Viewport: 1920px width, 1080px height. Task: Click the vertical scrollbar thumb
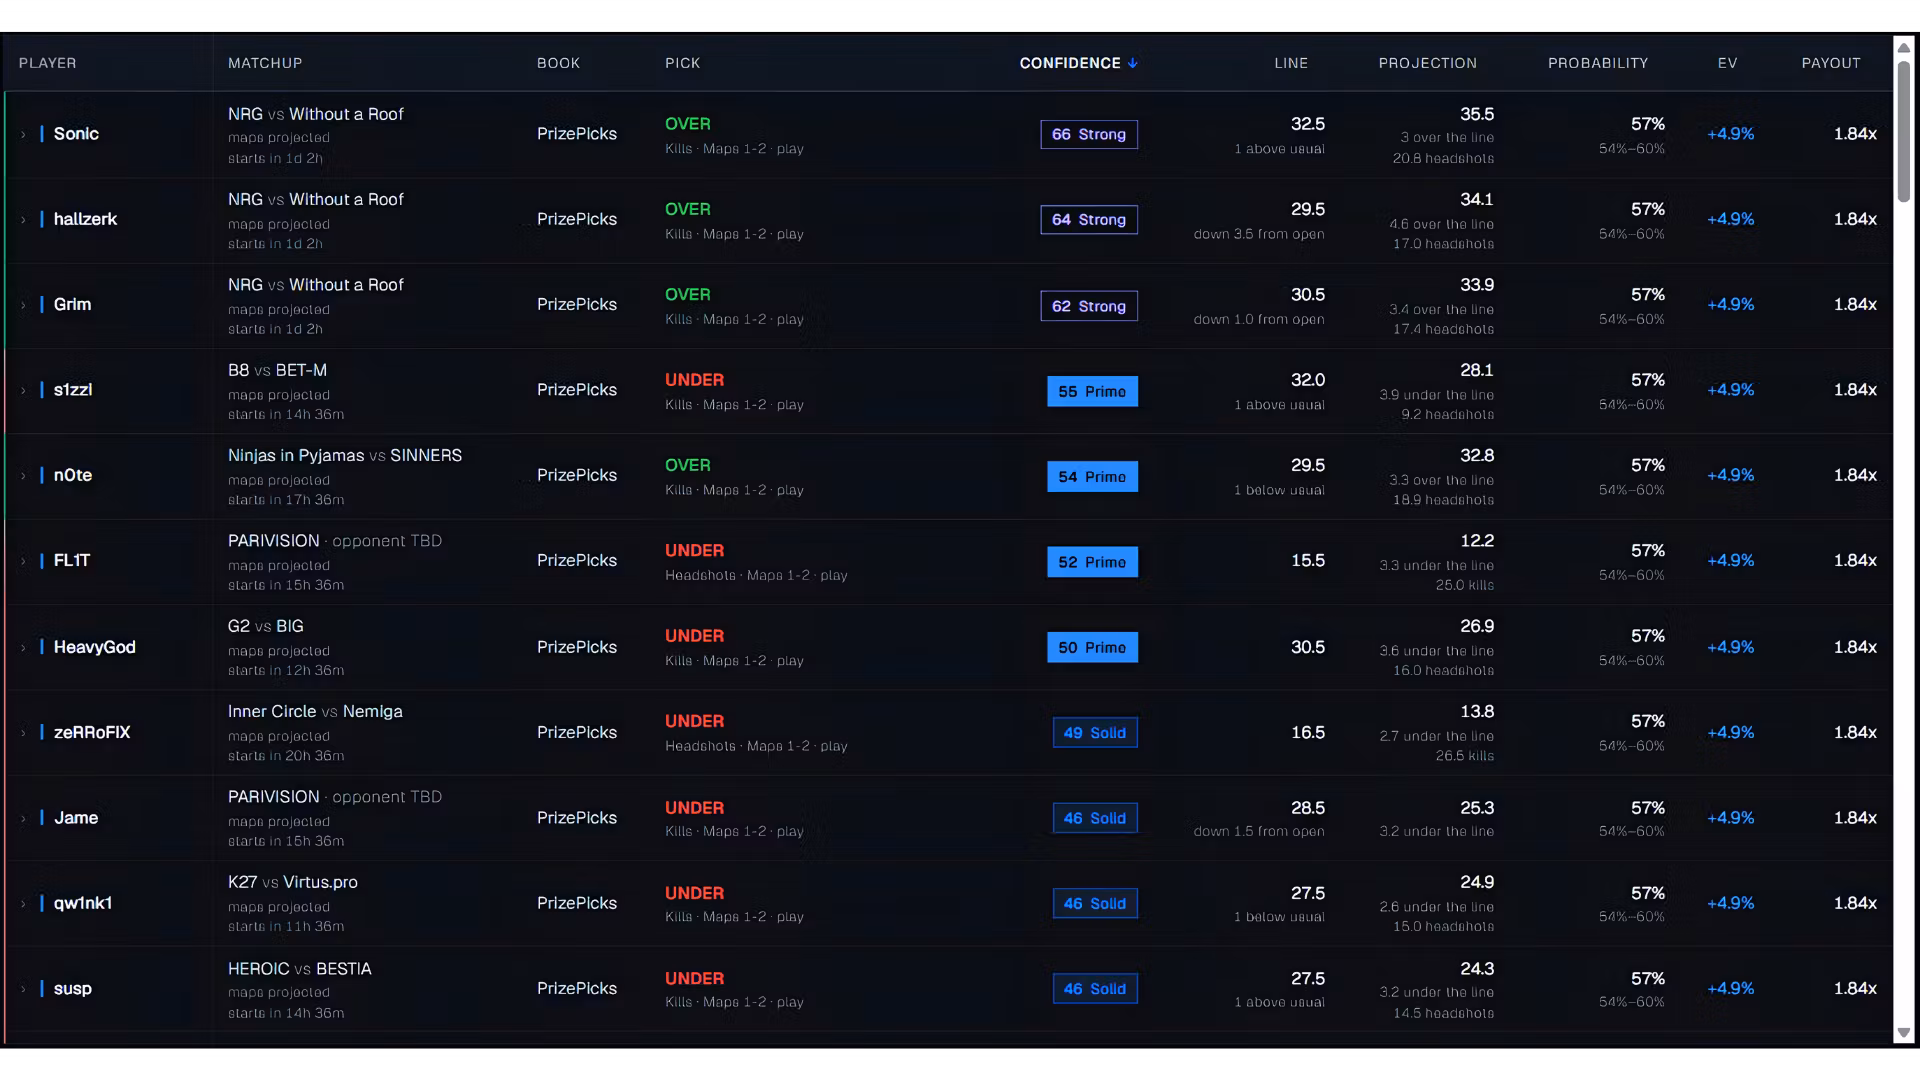click(1903, 132)
